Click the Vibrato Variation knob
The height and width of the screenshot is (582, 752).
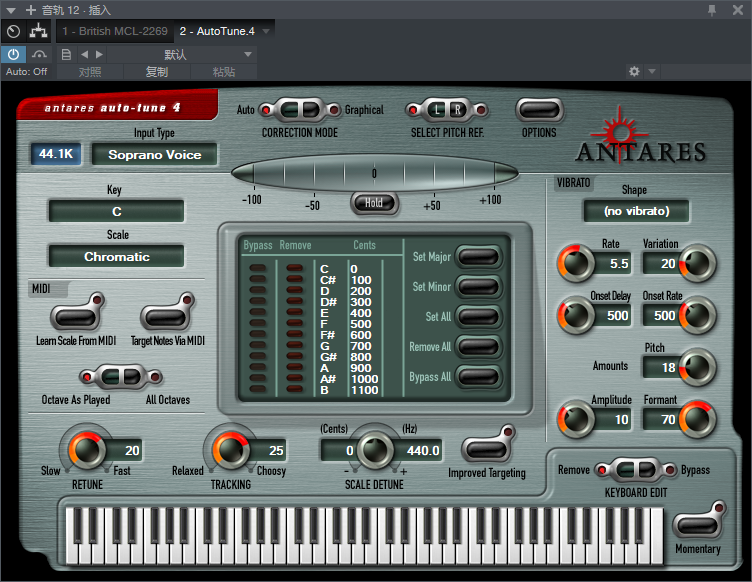697,263
